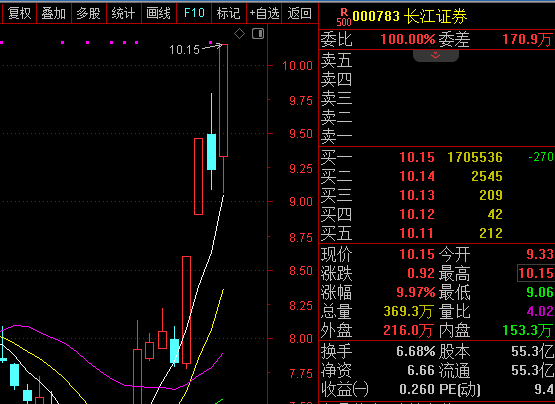The image size is (555, 404).
Task: Select the latest red candlestick bar
Action: 223,119
